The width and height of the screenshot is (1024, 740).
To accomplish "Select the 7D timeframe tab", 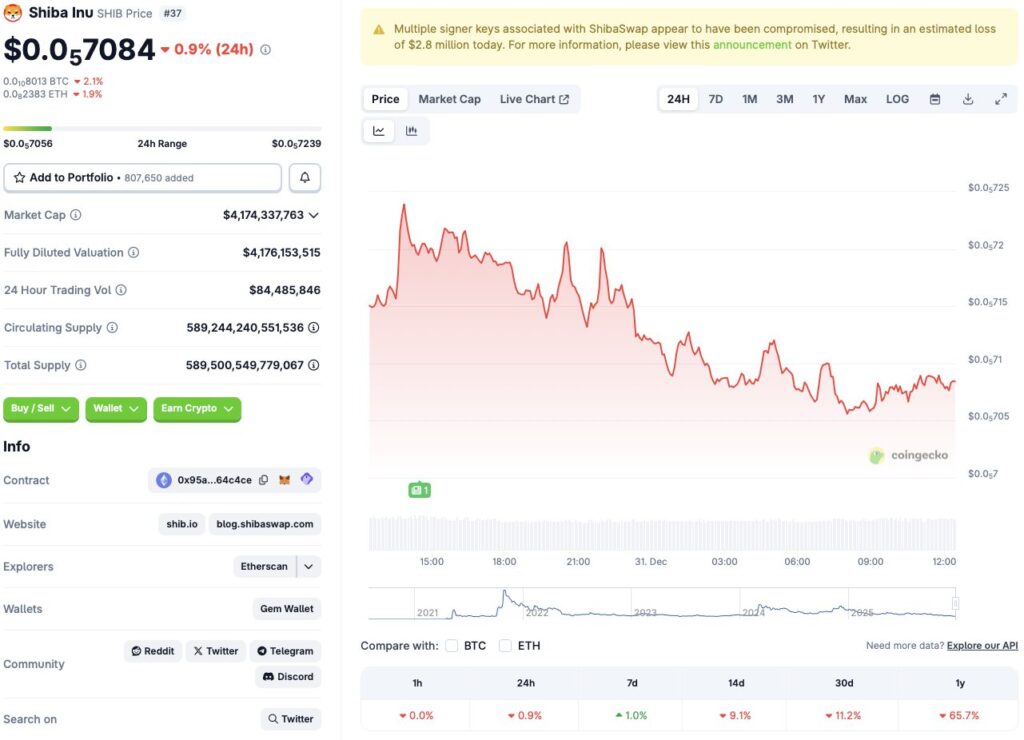I will (x=715, y=99).
